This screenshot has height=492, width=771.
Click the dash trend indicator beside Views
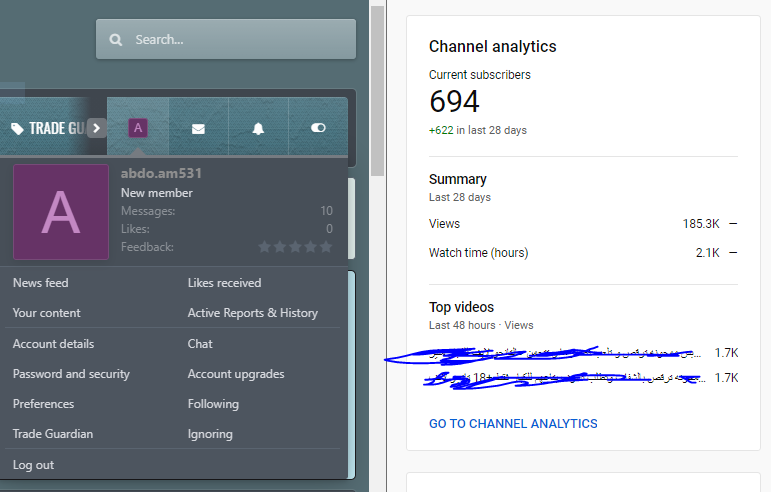[733, 224]
